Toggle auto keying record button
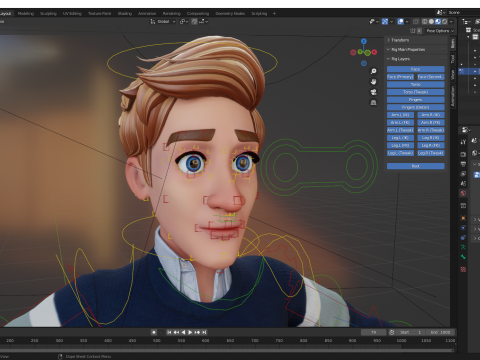This screenshot has width=480, height=360. (x=154, y=332)
